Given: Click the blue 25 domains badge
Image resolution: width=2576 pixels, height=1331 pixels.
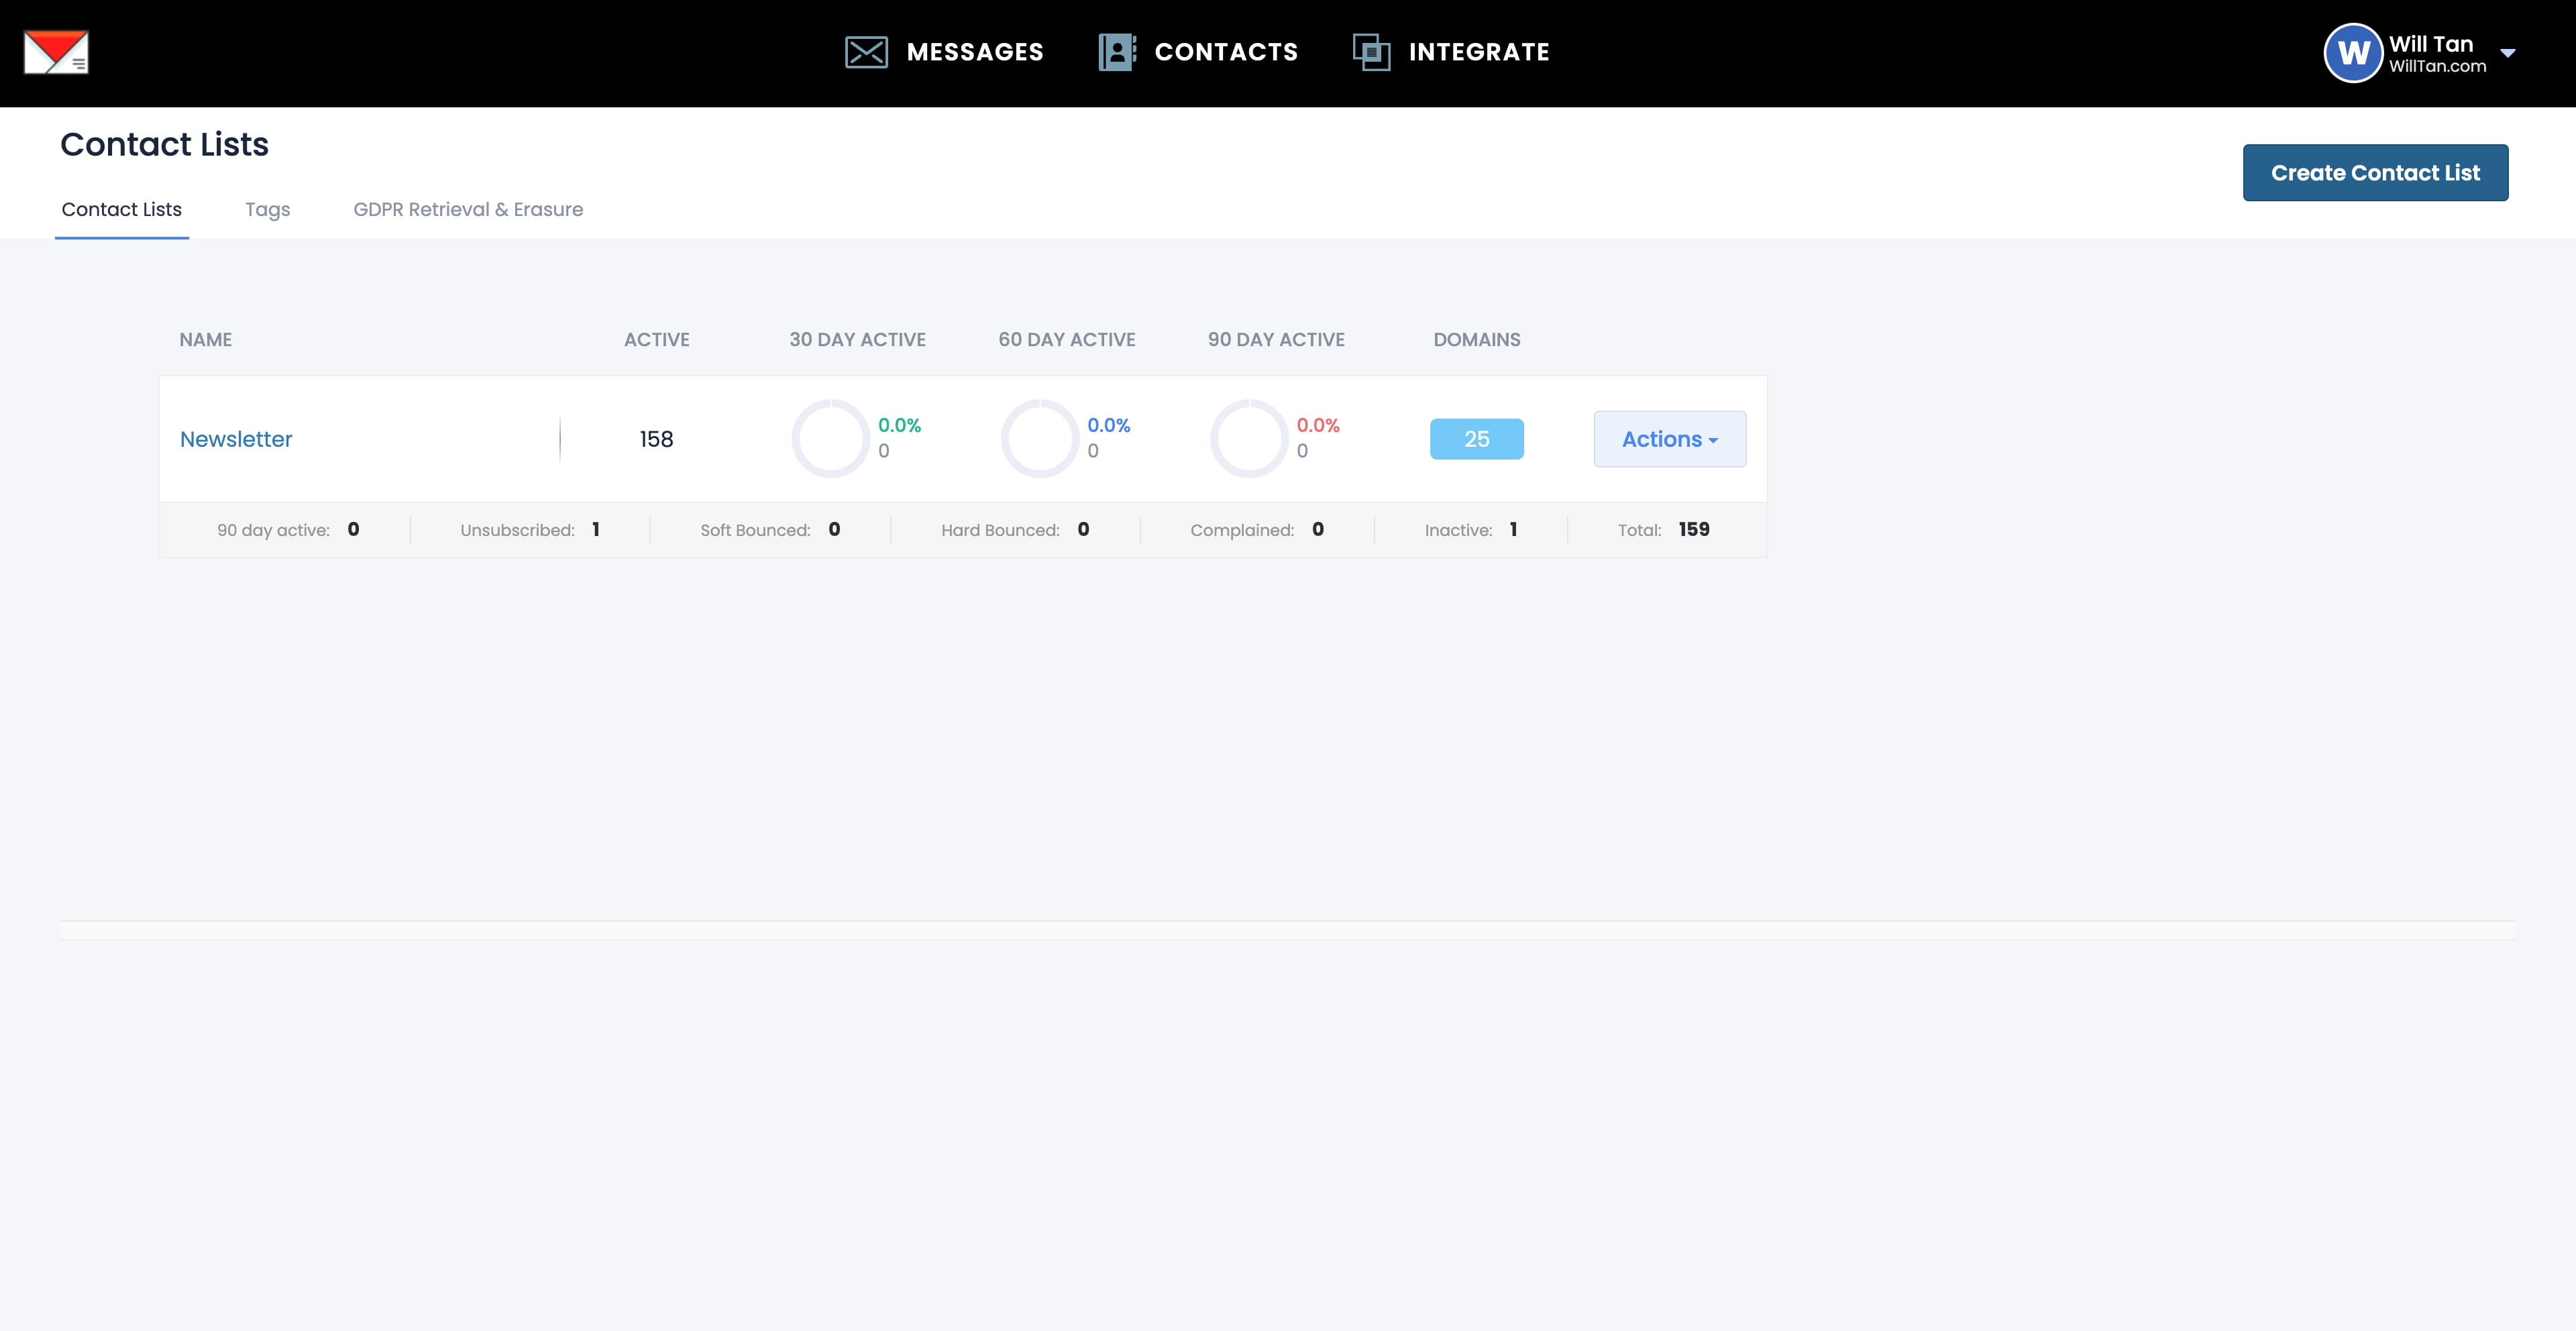Looking at the screenshot, I should (1476, 439).
